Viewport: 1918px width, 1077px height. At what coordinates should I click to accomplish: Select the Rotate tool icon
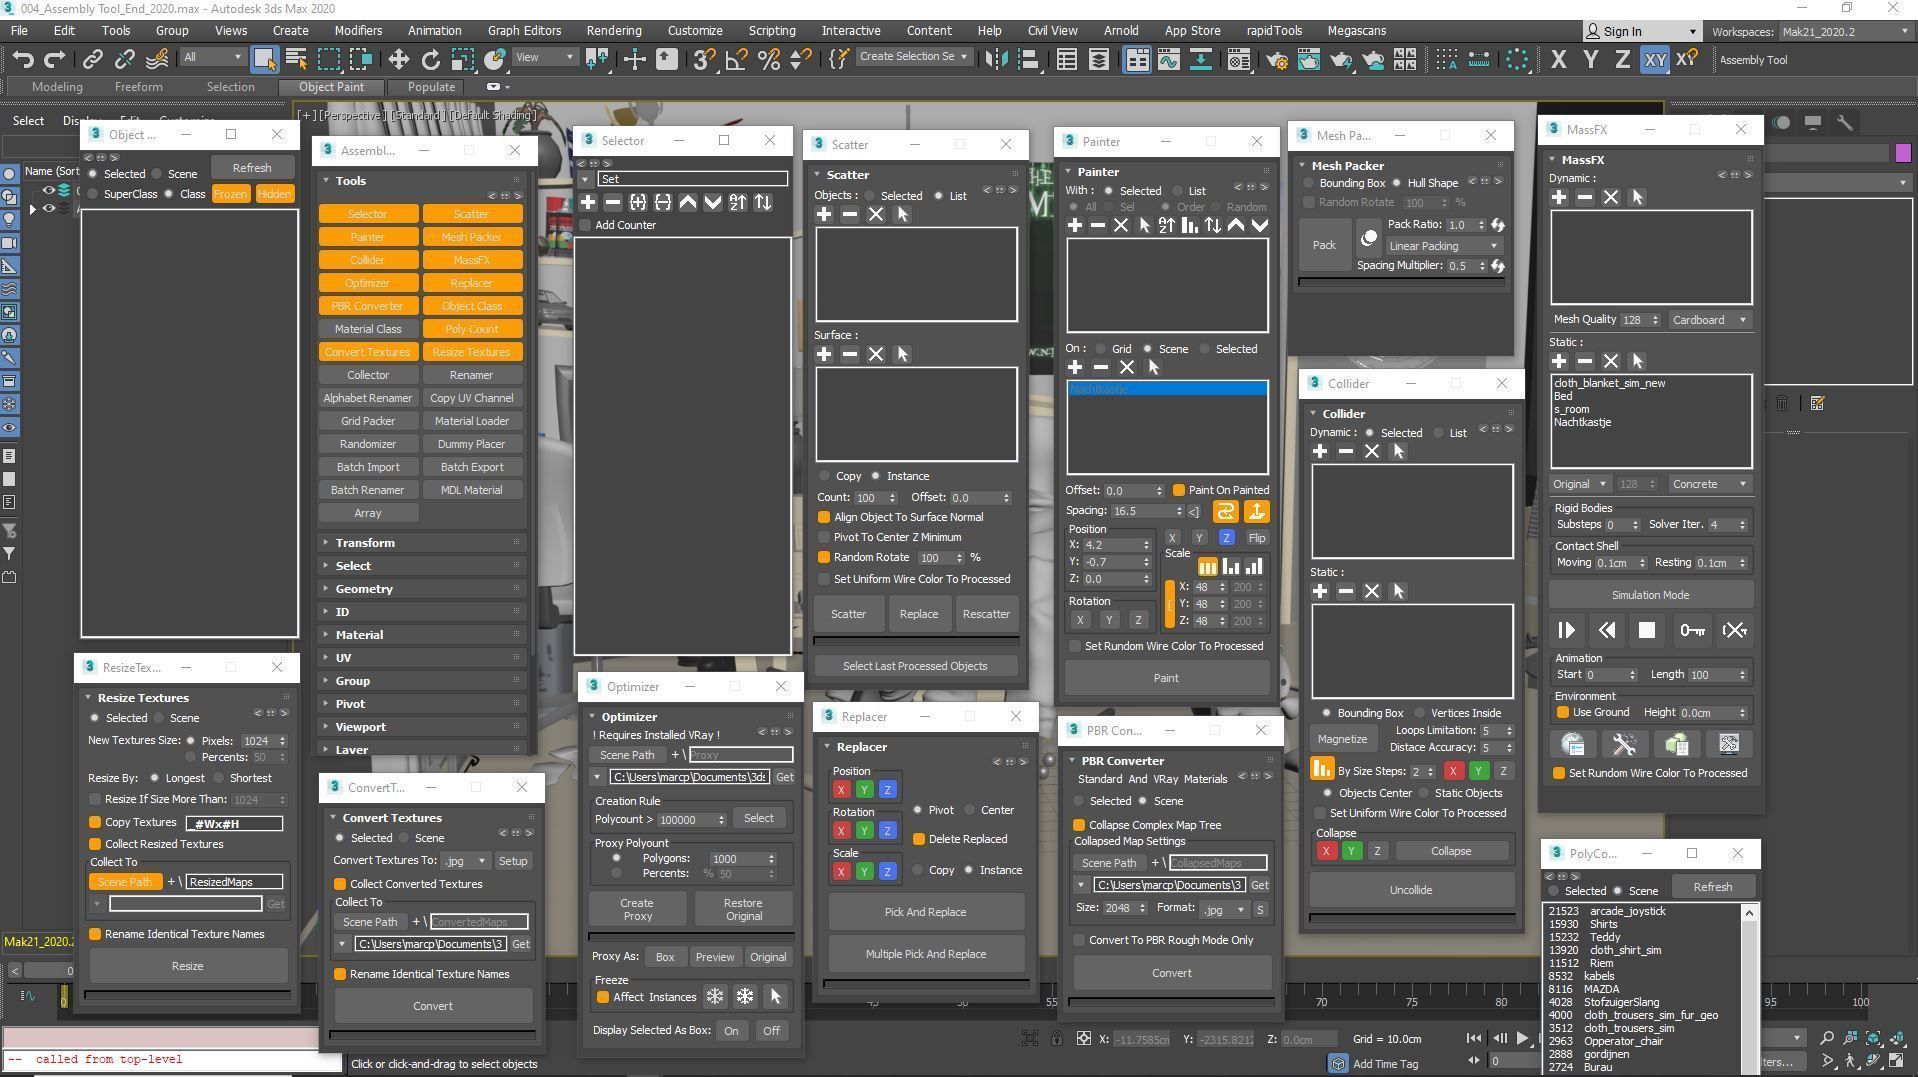coord(430,59)
